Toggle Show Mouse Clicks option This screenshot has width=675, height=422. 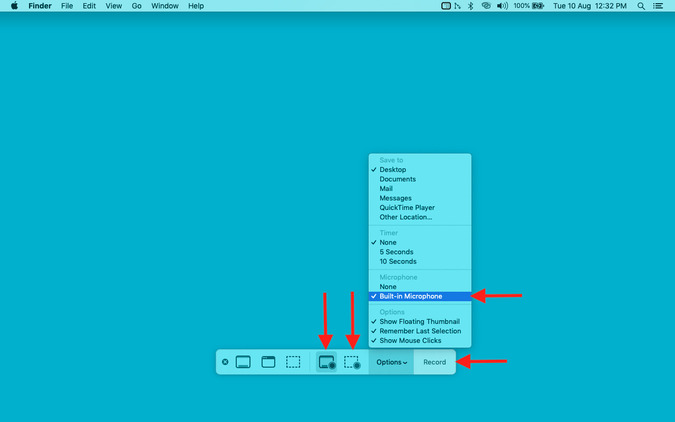click(x=420, y=341)
